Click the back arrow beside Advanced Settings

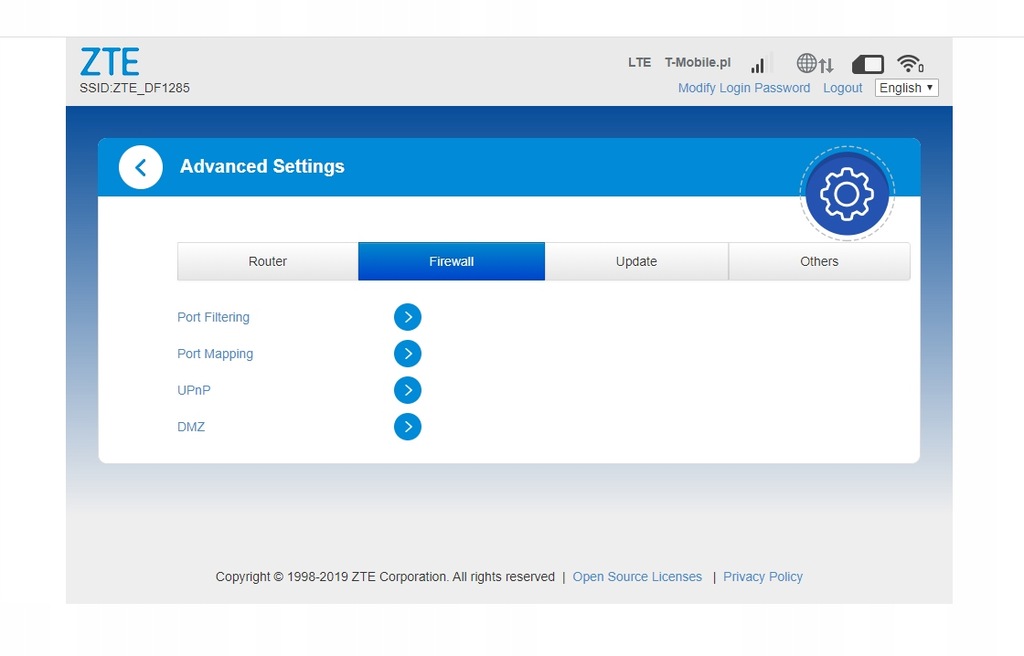point(140,168)
